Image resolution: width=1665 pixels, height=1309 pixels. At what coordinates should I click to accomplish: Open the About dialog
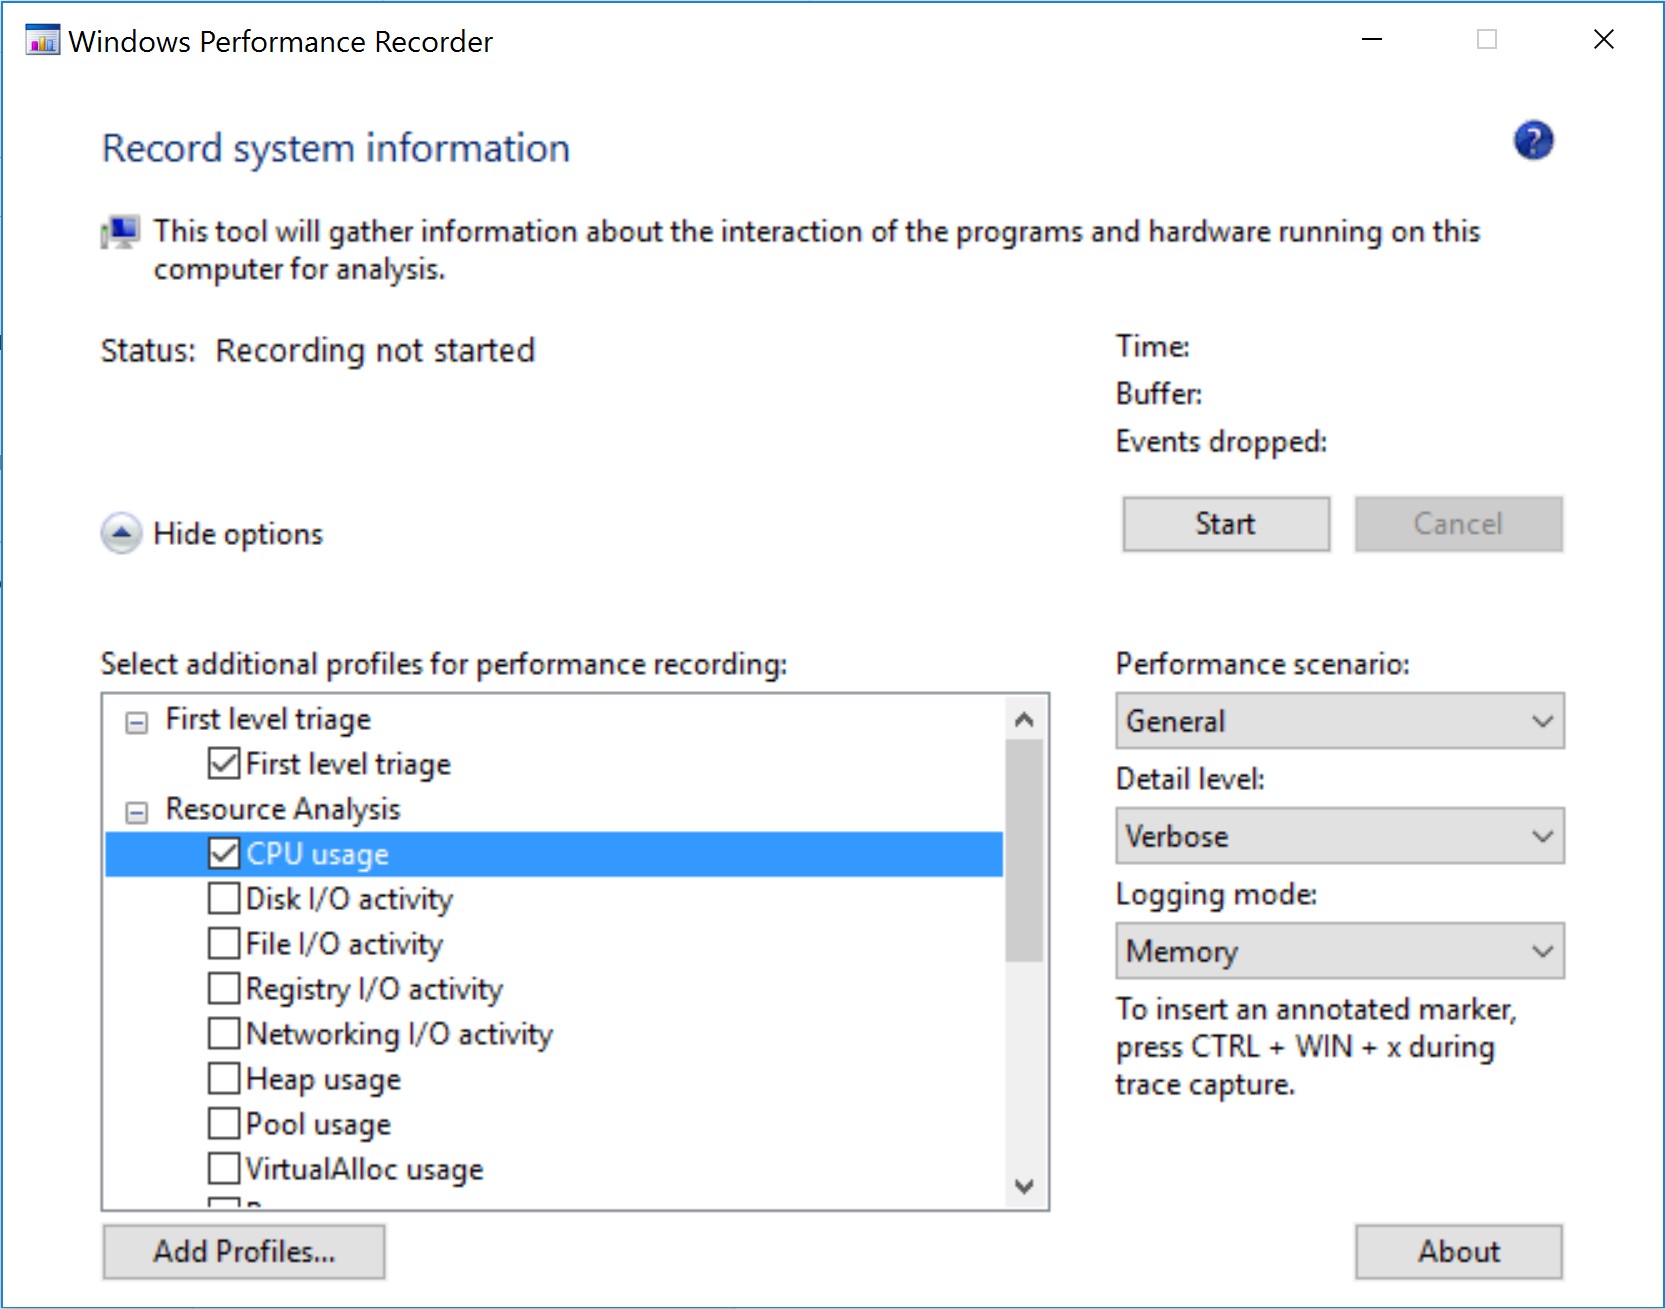(x=1459, y=1252)
